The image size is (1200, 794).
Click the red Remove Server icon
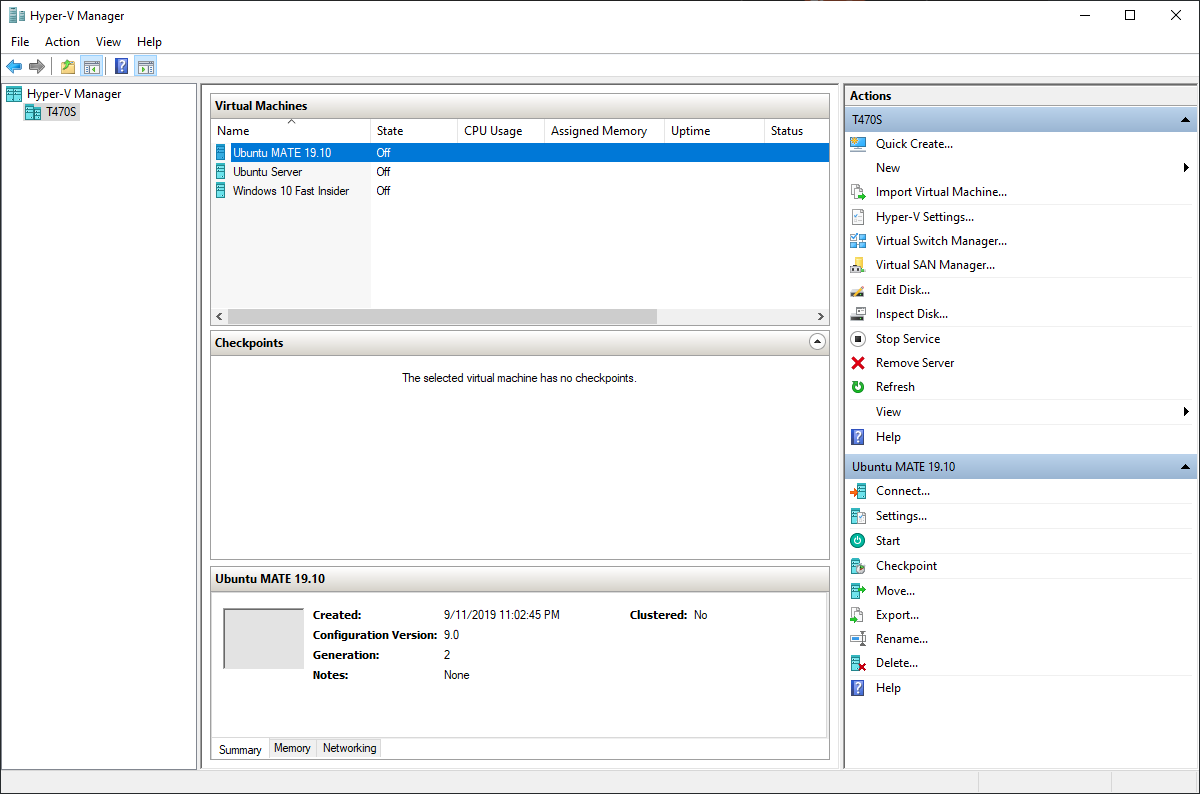(857, 363)
